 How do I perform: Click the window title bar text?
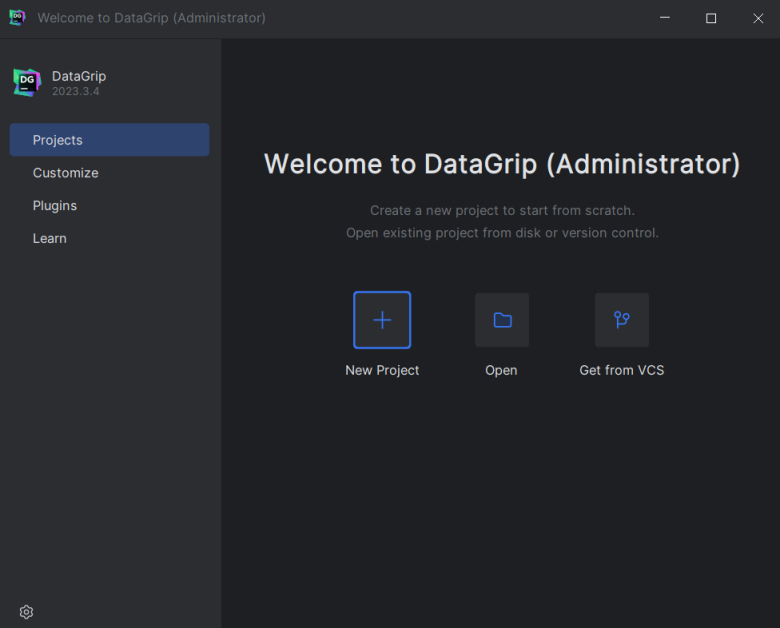[x=152, y=18]
